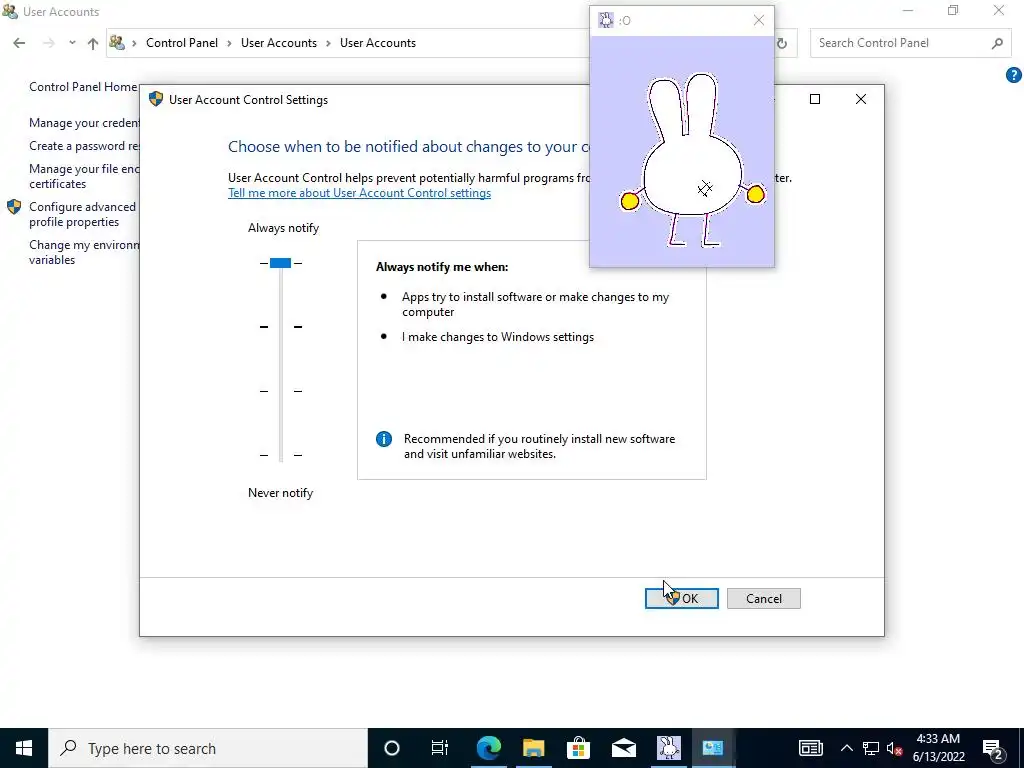1024x768 pixels.
Task: Open News and interests taskbar icon
Action: pyautogui.click(x=810, y=748)
